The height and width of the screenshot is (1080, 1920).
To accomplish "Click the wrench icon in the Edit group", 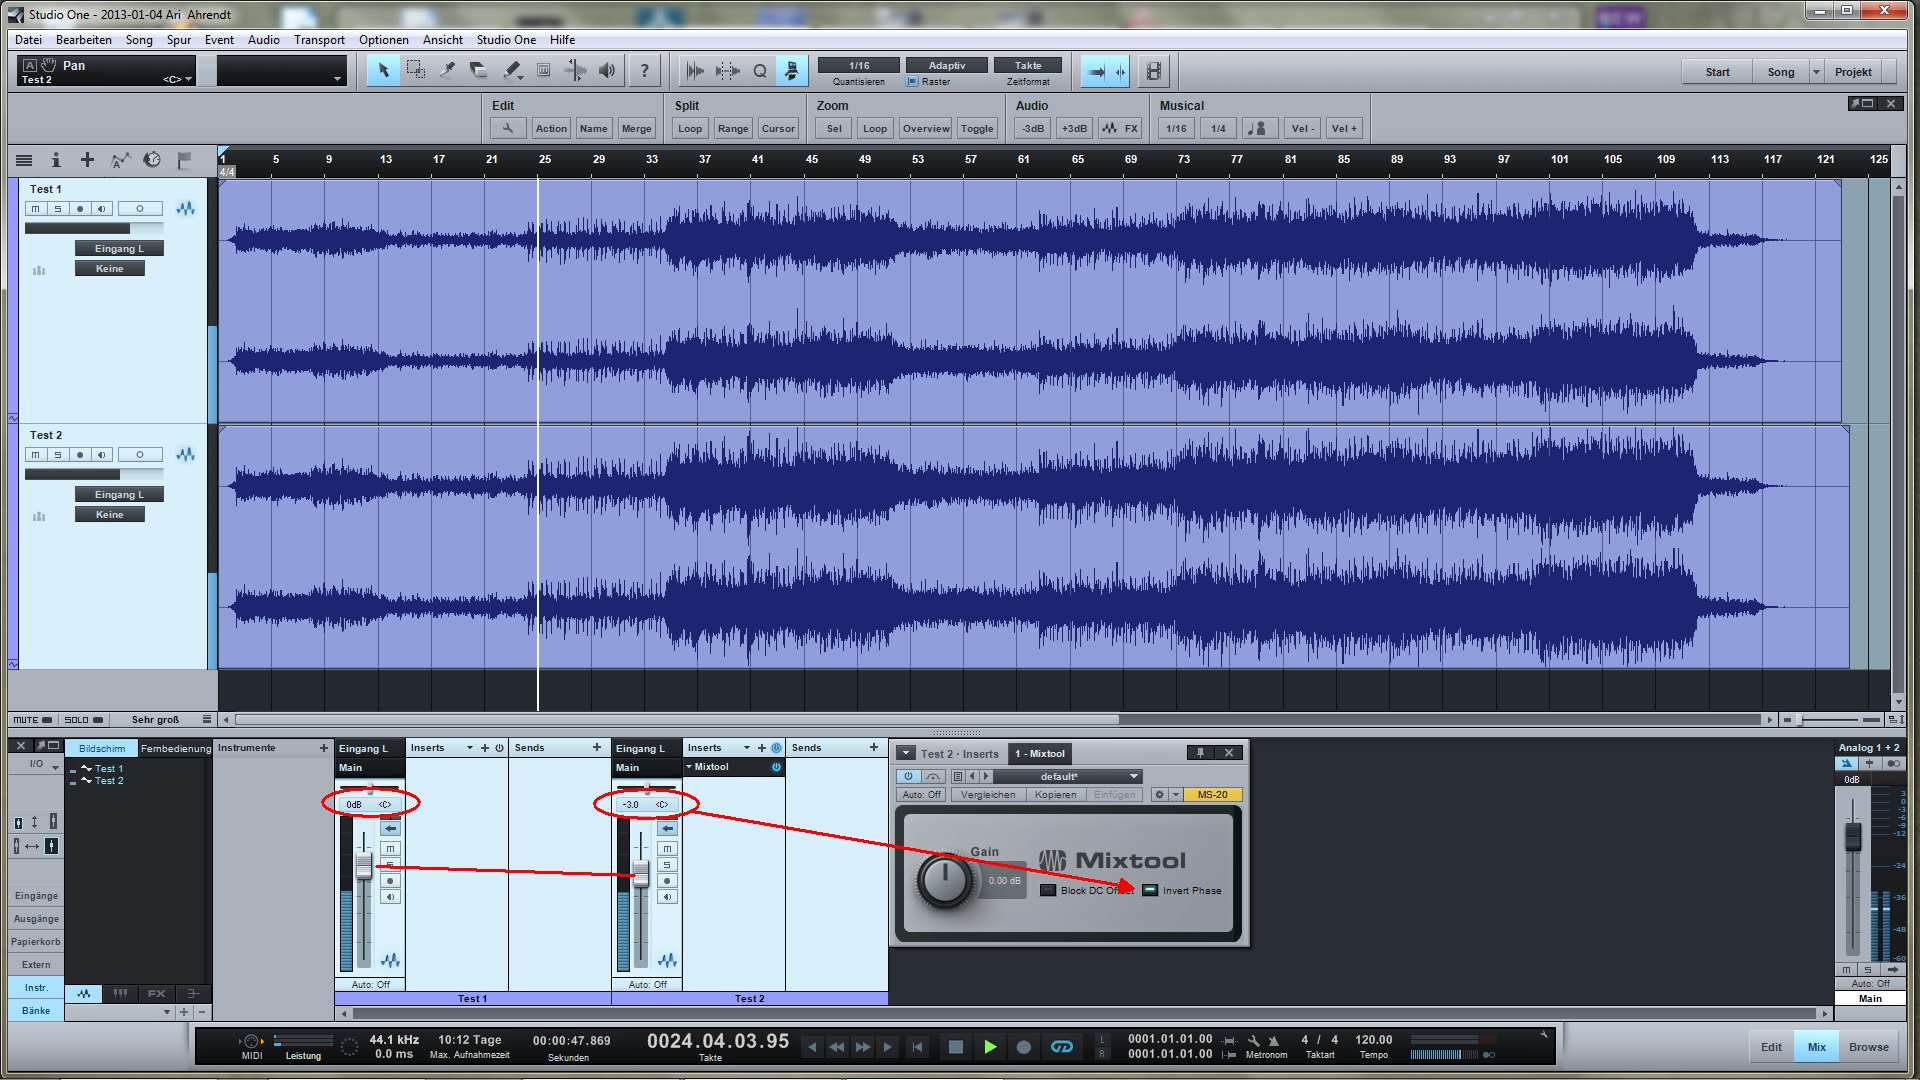I will click(508, 128).
